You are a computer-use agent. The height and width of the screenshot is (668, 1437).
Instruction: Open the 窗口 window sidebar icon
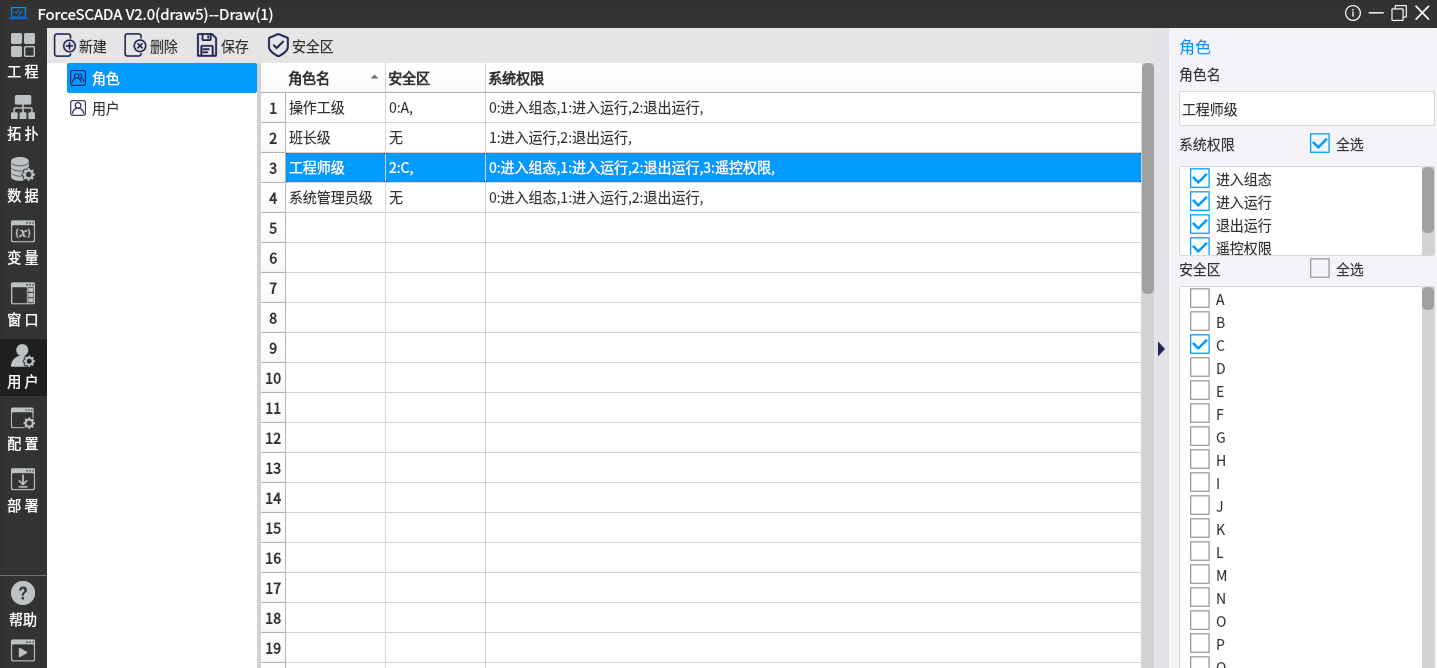[x=23, y=304]
